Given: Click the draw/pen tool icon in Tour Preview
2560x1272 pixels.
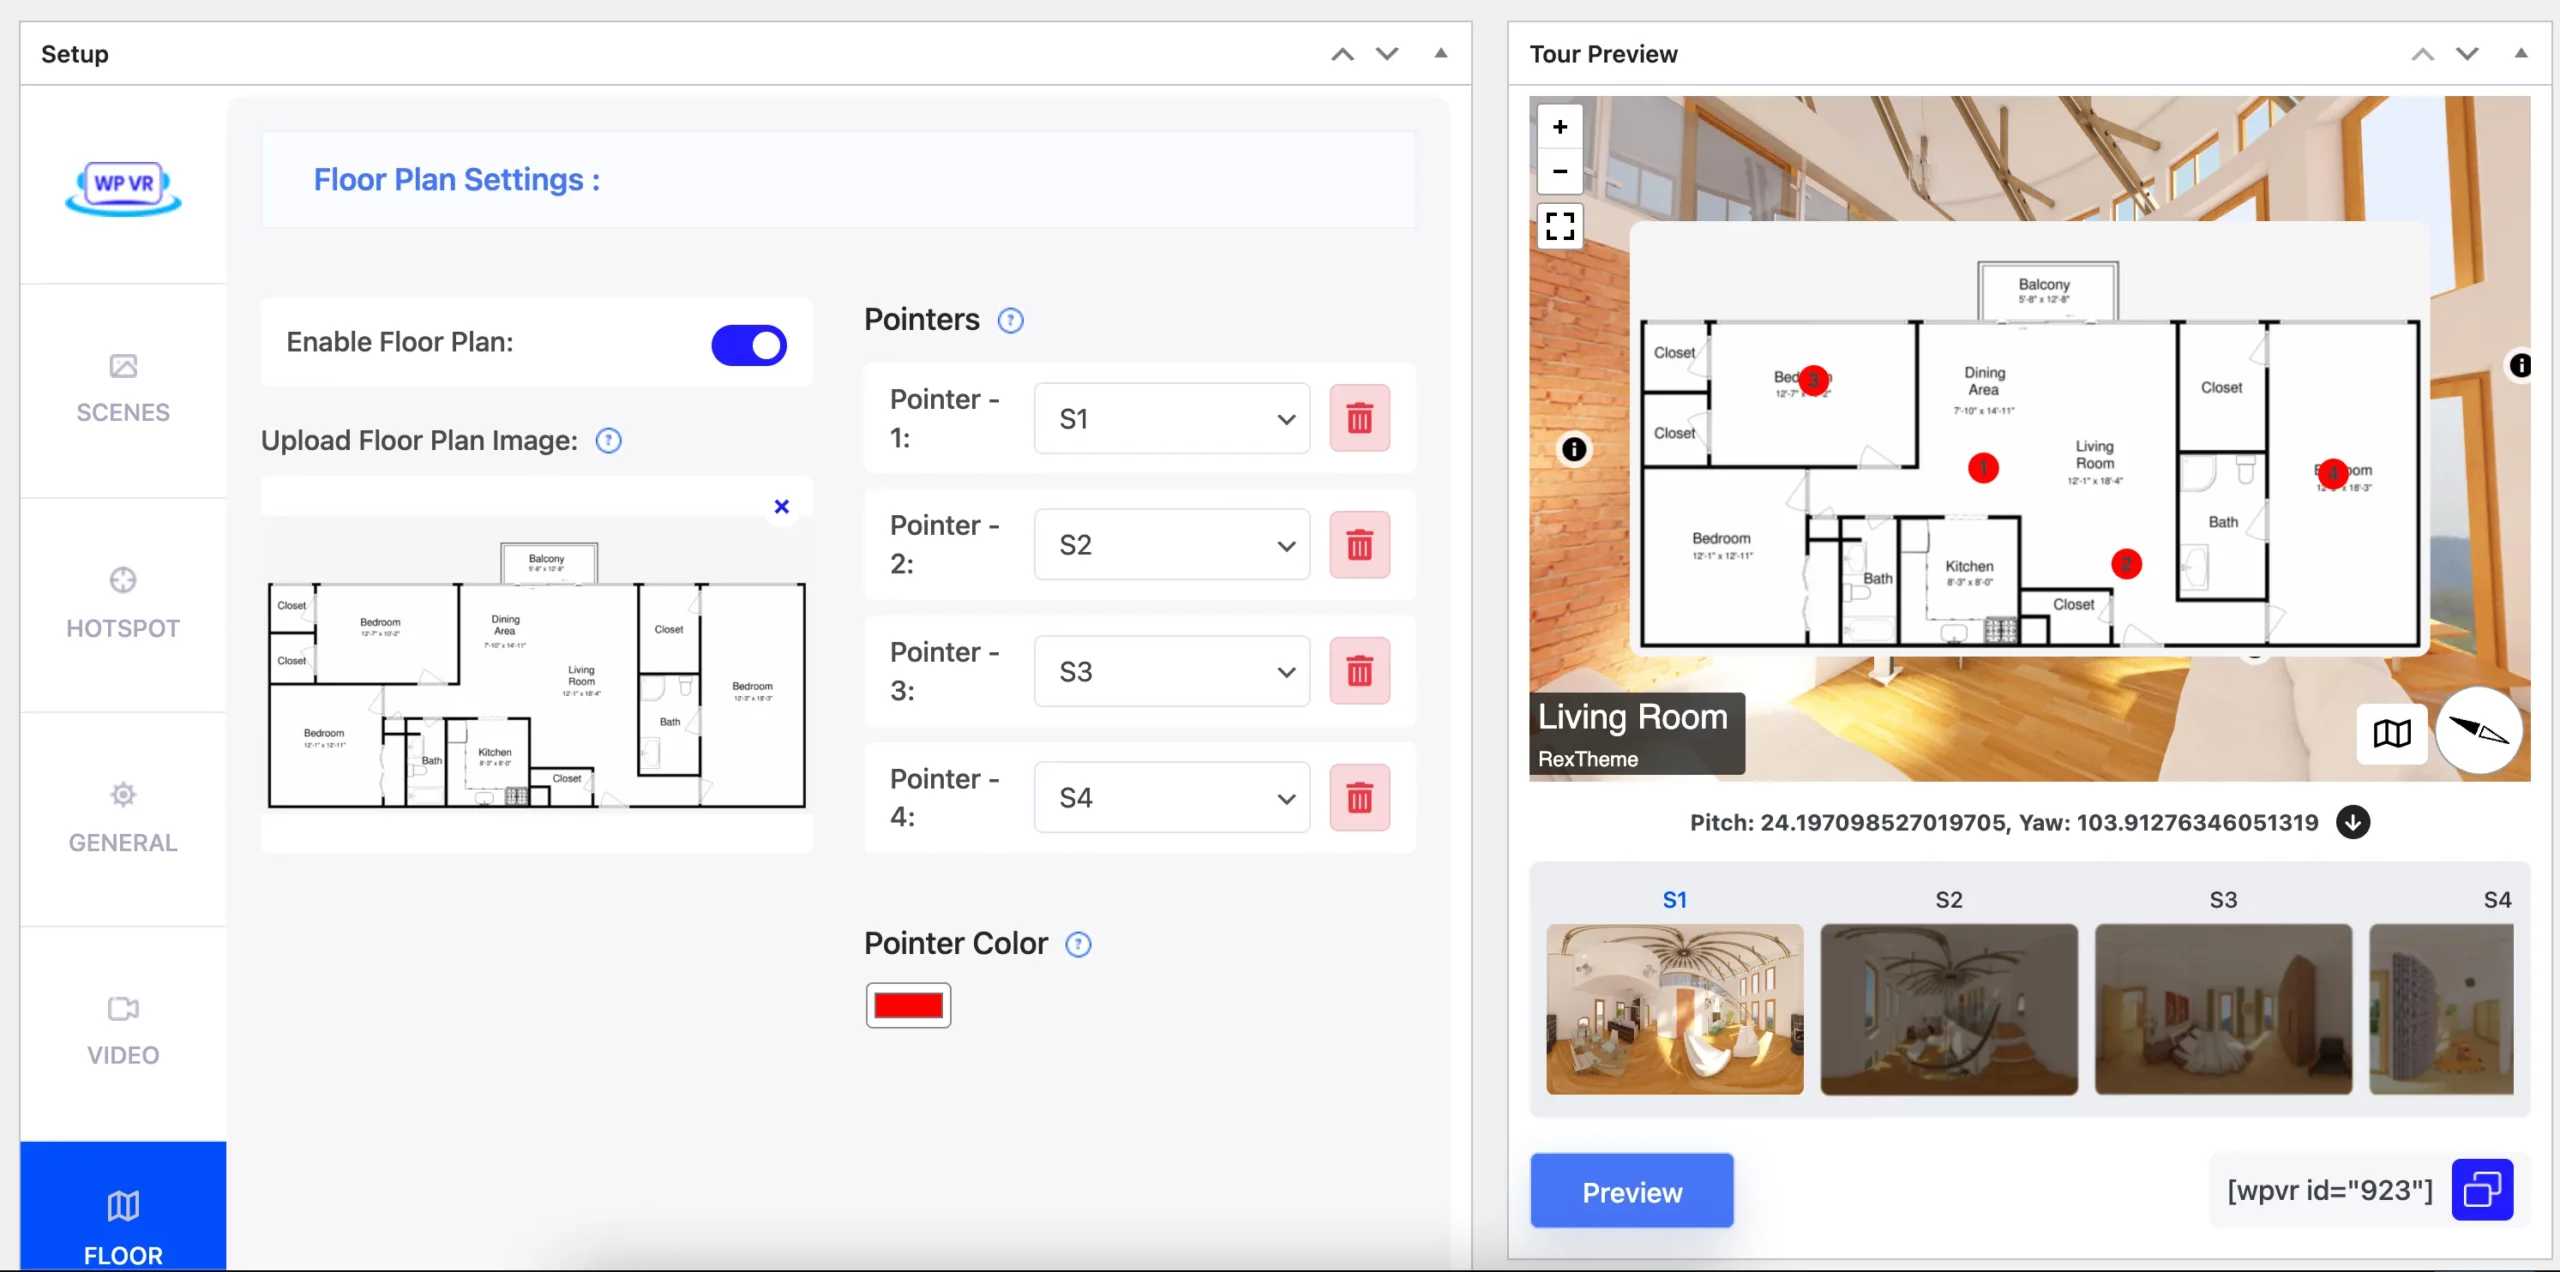Looking at the screenshot, I should pyautogui.click(x=2477, y=732).
